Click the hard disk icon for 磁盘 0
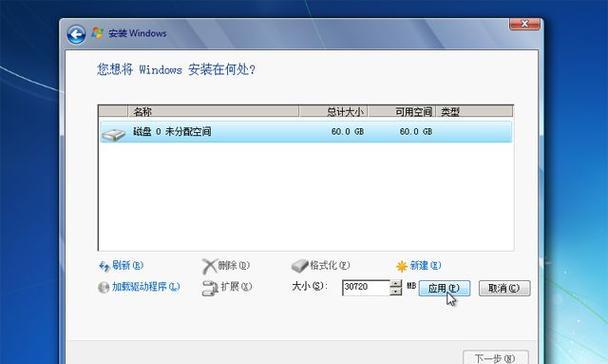Image resolution: width=608 pixels, height=364 pixels. [113, 135]
